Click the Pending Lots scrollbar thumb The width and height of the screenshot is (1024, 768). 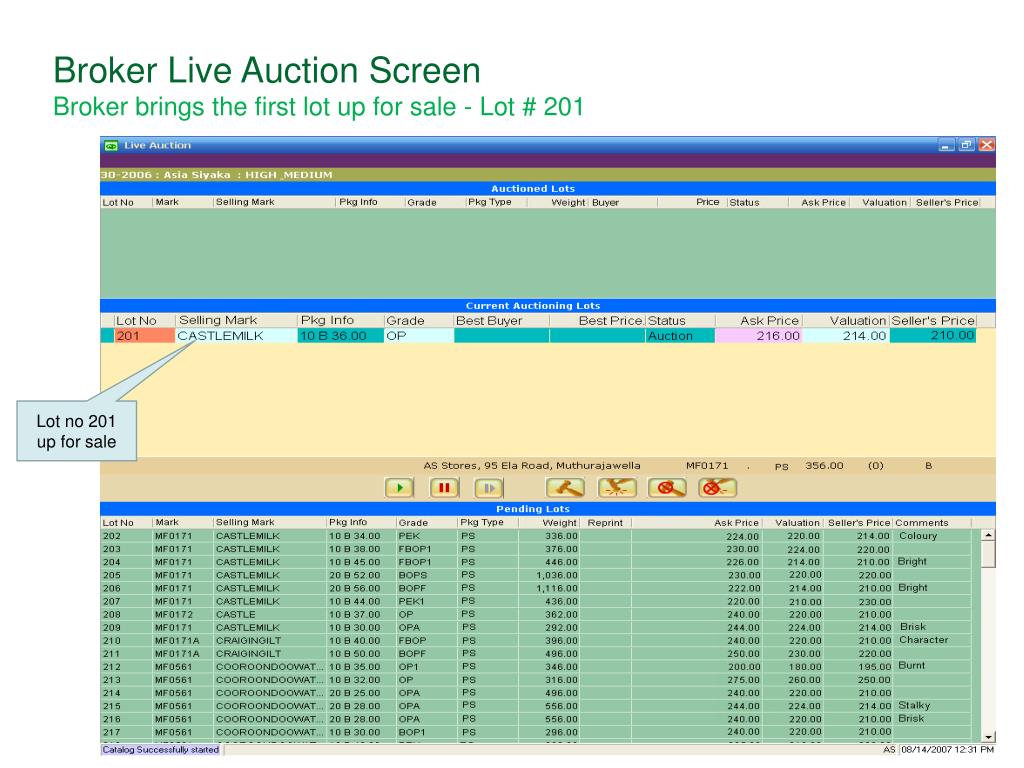tap(989, 554)
